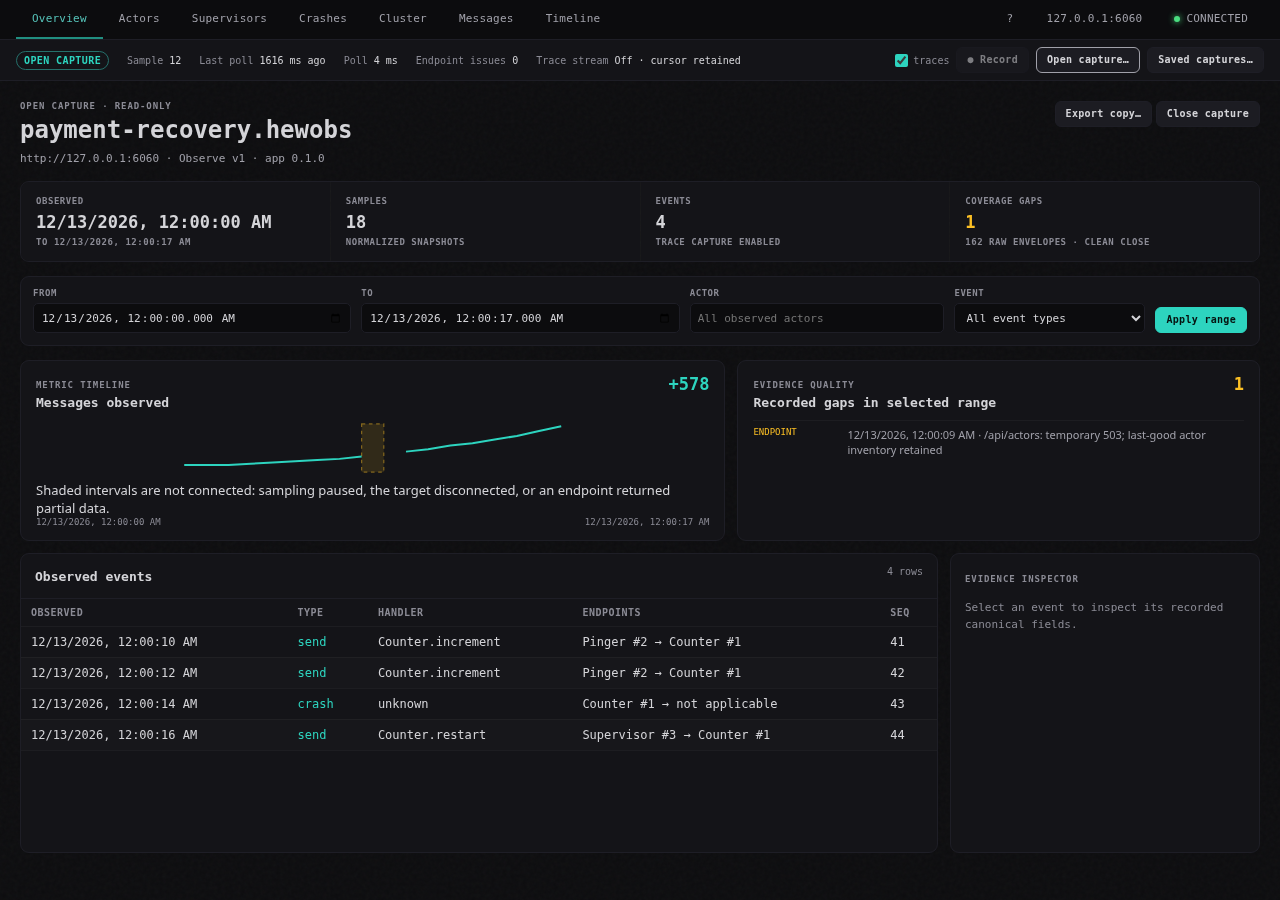Click the Record button

coord(992,60)
